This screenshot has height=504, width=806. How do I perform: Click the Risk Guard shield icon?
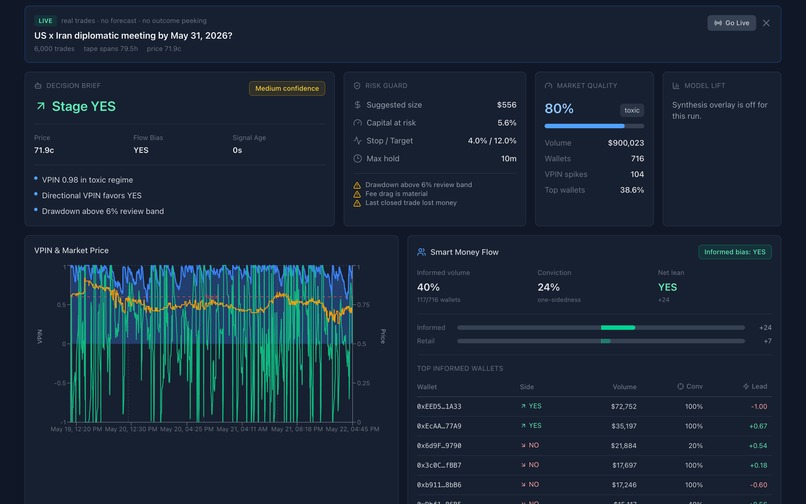click(357, 86)
